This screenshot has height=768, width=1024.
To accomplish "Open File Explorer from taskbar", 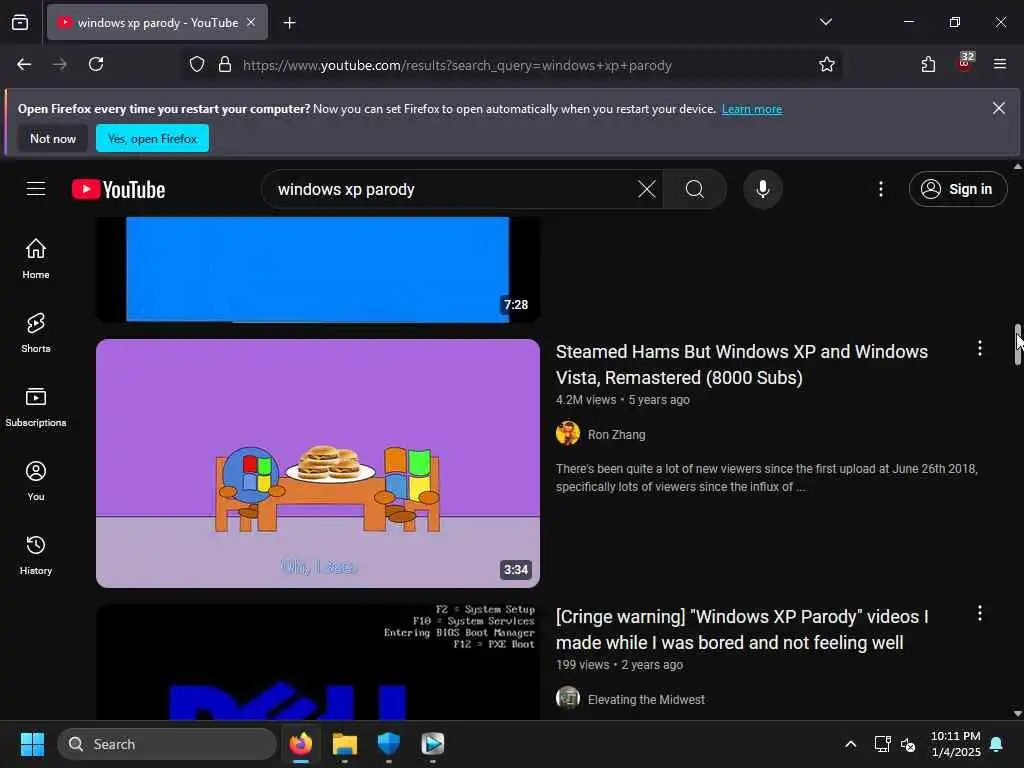I will [344, 744].
